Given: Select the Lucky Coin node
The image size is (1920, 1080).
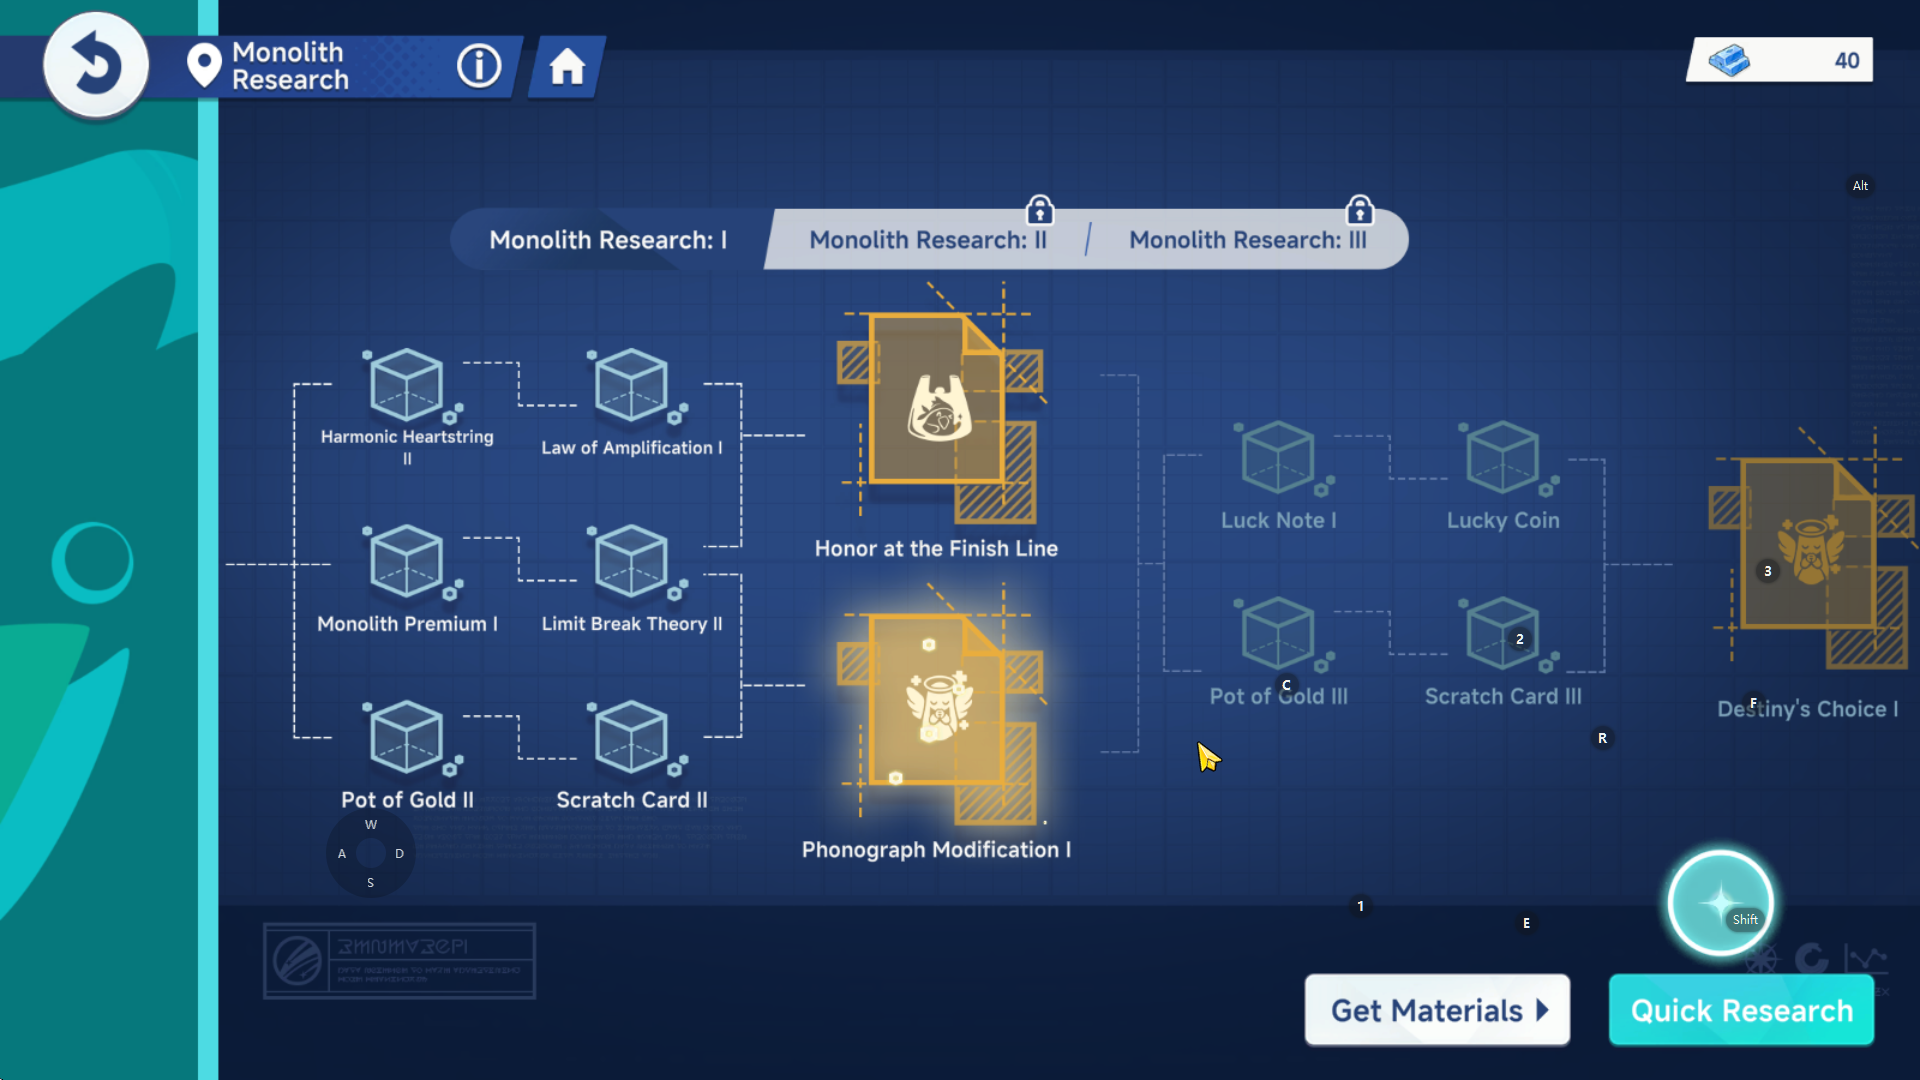Looking at the screenshot, I should click(x=1503, y=458).
